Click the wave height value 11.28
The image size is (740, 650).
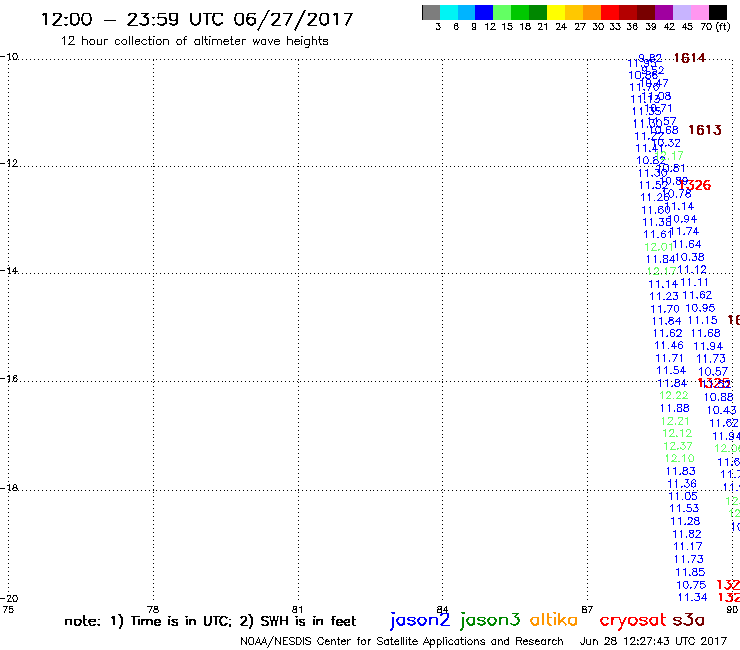click(685, 521)
